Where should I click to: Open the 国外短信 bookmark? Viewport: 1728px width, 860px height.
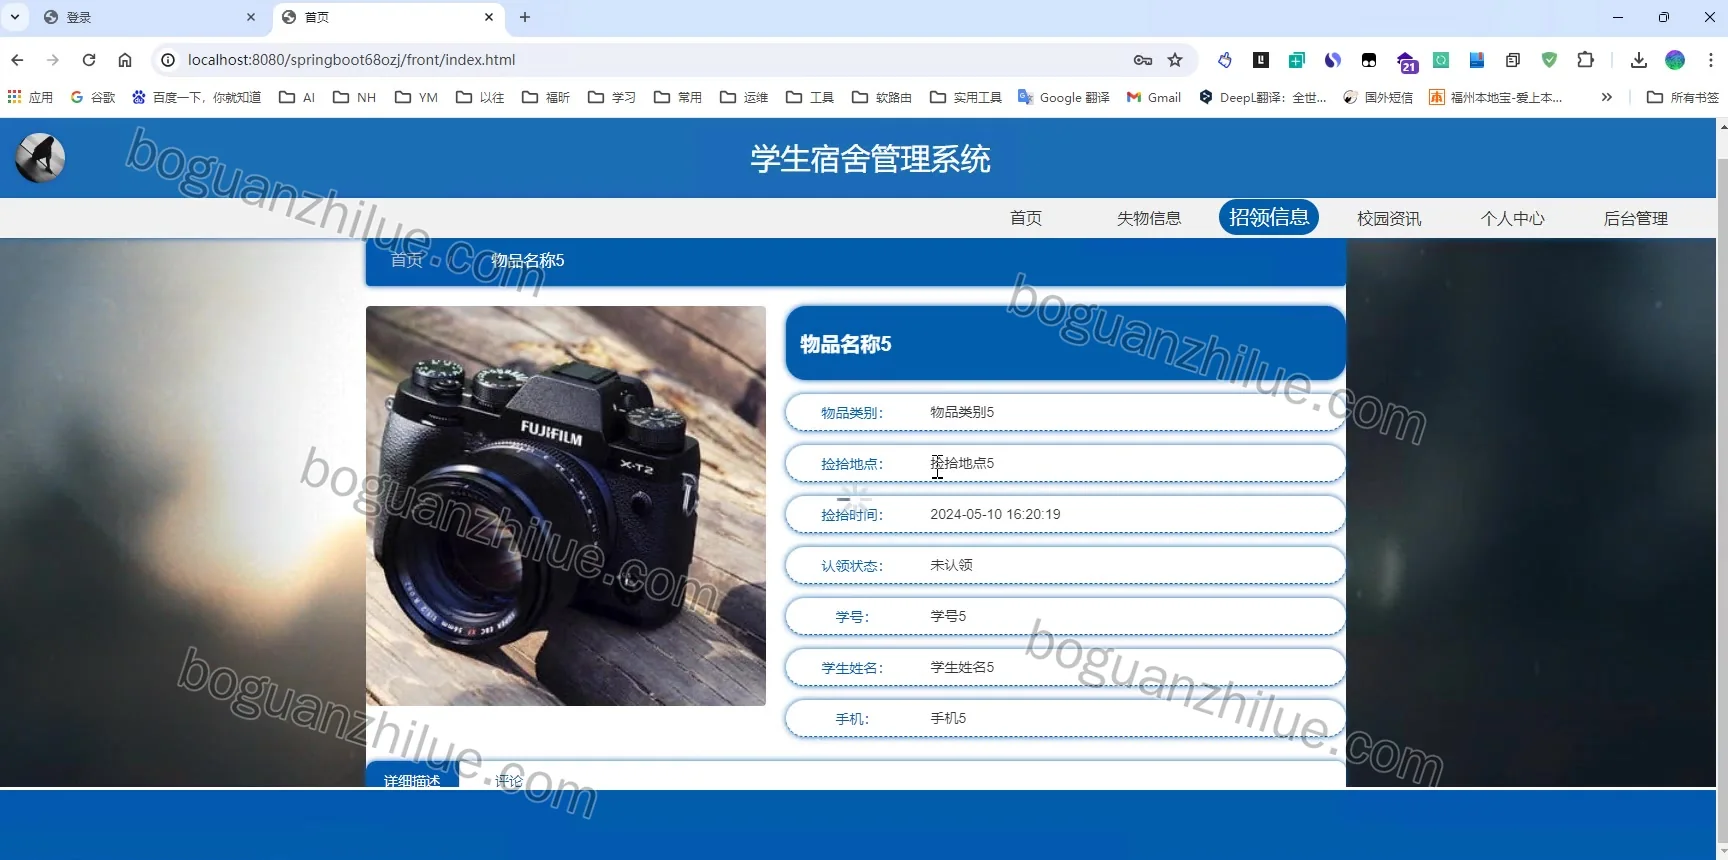point(1378,97)
